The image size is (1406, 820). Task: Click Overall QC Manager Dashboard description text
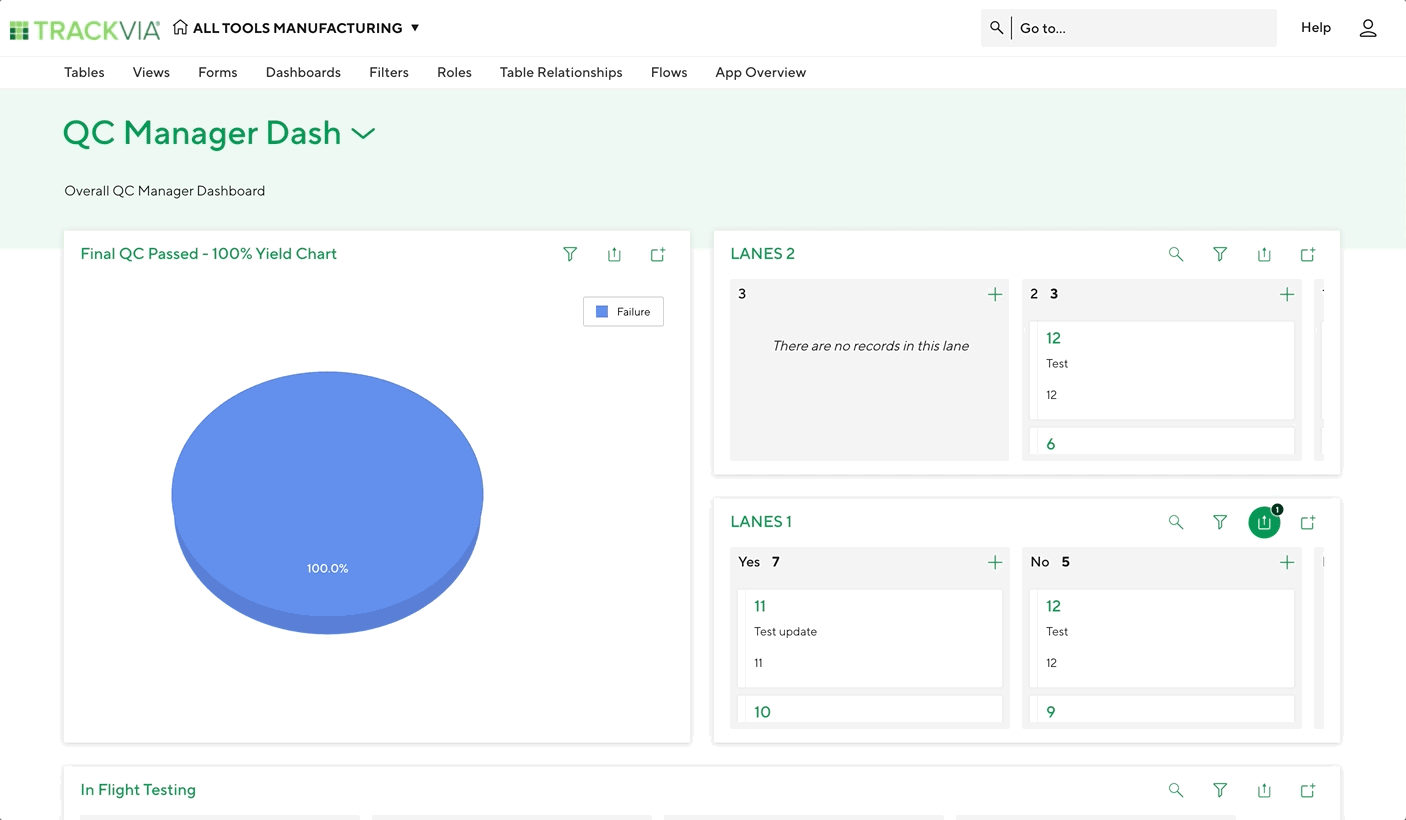(165, 191)
